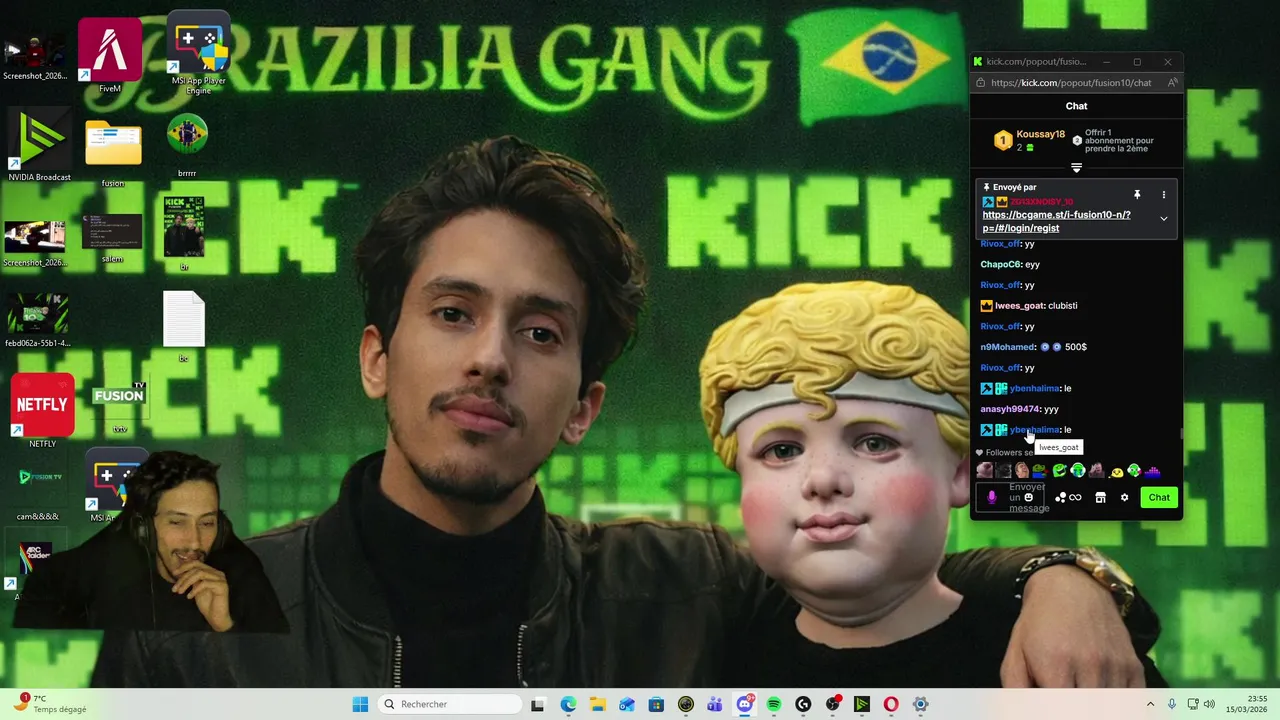Image resolution: width=1280 pixels, height=720 pixels.
Task: Open Task View on taskbar
Action: (537, 704)
